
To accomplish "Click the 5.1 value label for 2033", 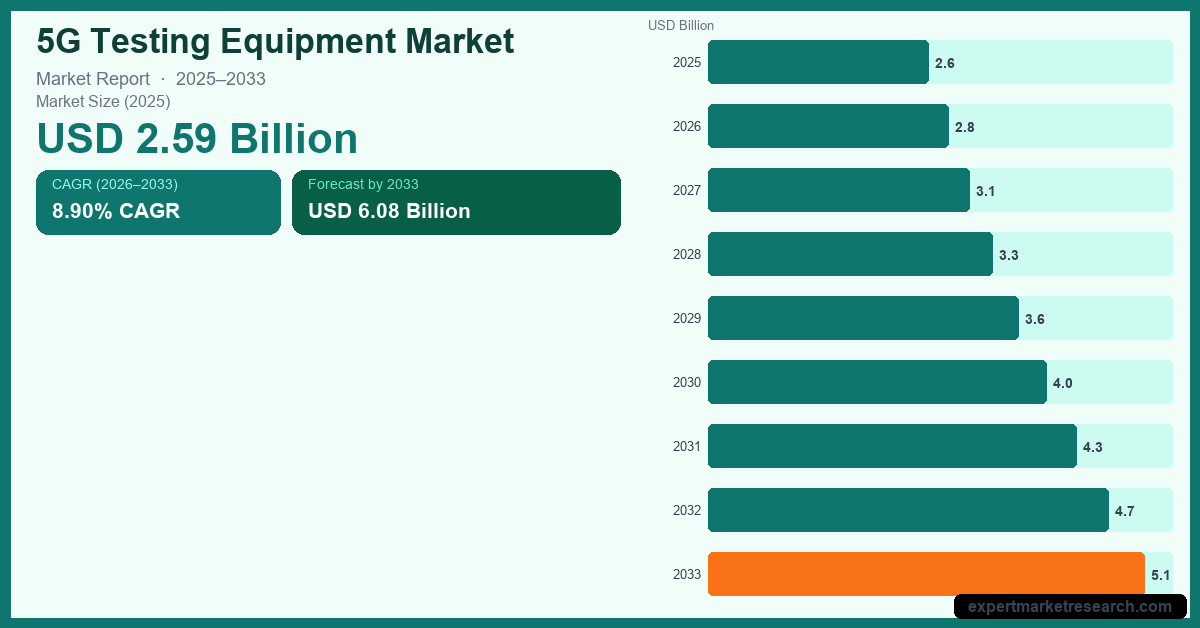I will 1160,575.
